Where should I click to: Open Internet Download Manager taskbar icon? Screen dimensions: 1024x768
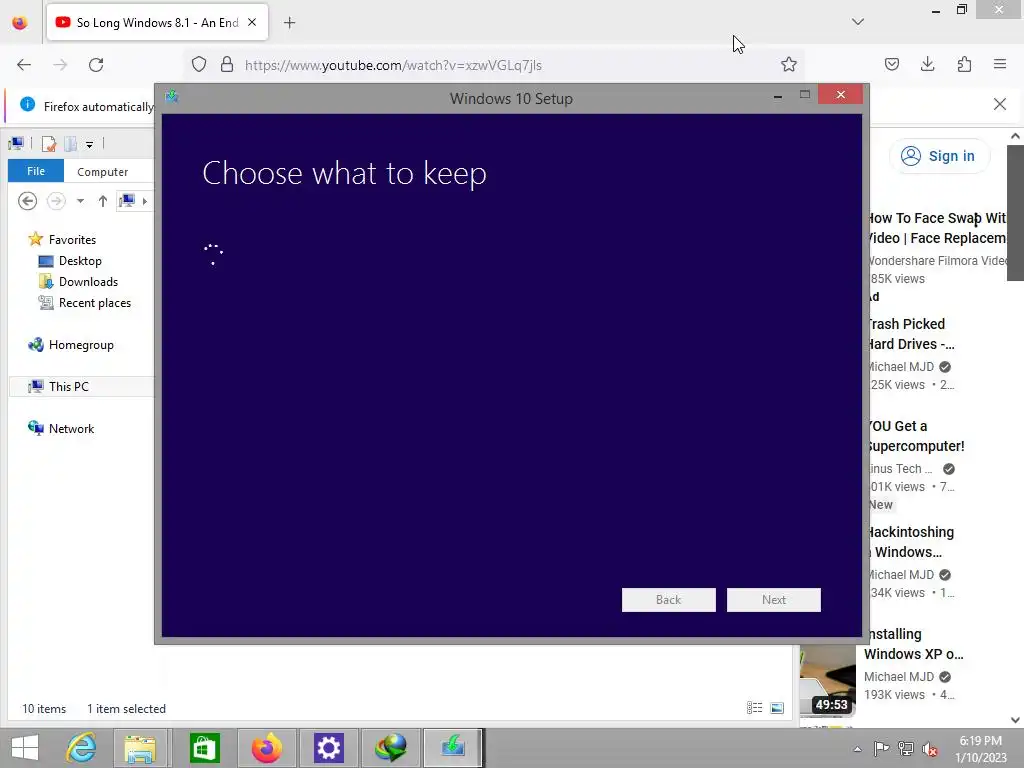pyautogui.click(x=391, y=748)
